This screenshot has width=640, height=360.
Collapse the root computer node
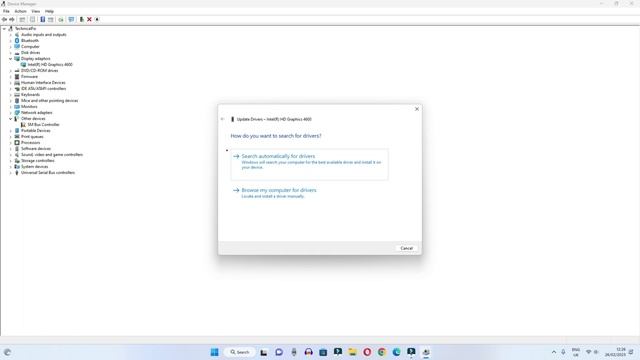click(x=4, y=29)
